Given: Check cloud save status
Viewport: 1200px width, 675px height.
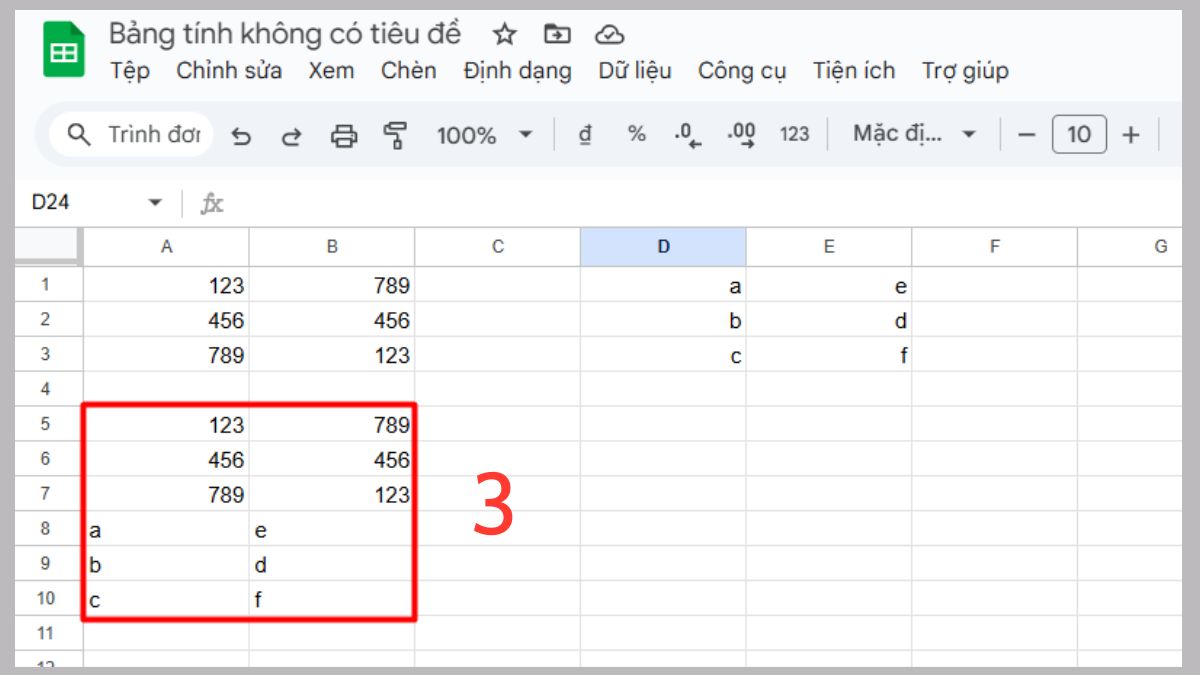Looking at the screenshot, I should 610,33.
